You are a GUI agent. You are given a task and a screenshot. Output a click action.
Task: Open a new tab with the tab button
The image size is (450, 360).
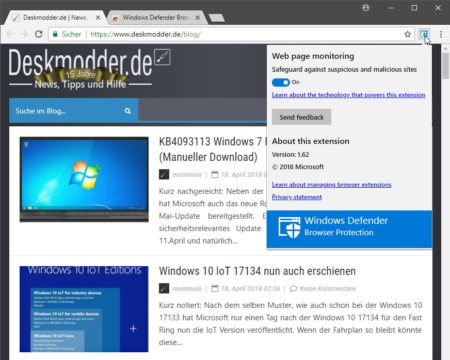tap(217, 18)
